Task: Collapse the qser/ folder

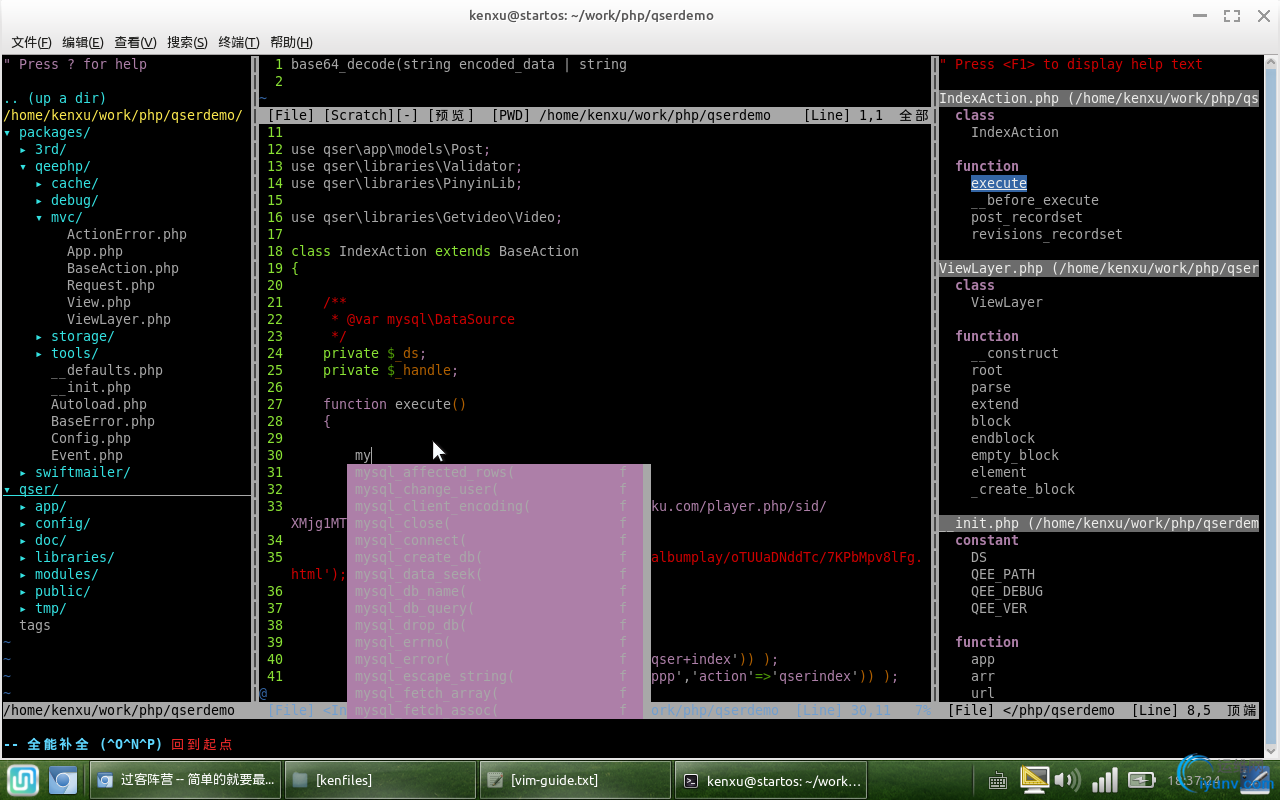Action: [31, 489]
